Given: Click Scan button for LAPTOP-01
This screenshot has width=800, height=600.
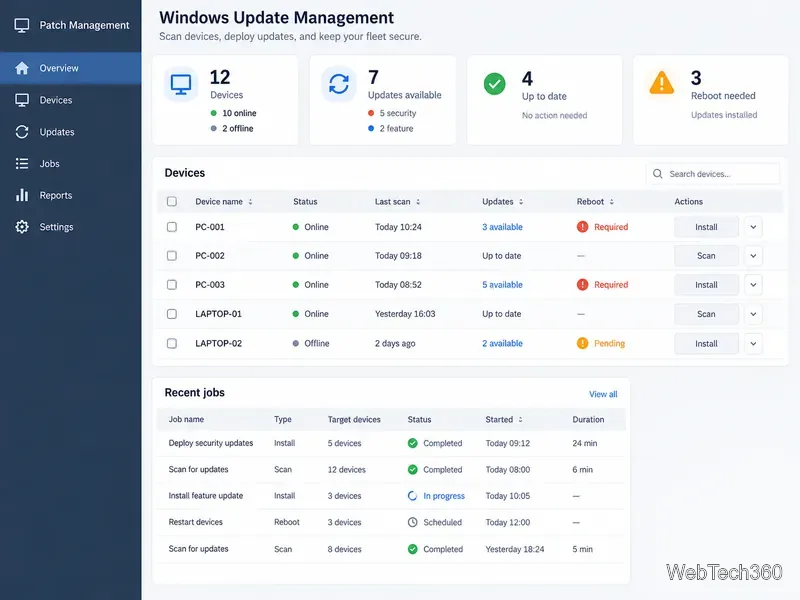Looking at the screenshot, I should (706, 314).
